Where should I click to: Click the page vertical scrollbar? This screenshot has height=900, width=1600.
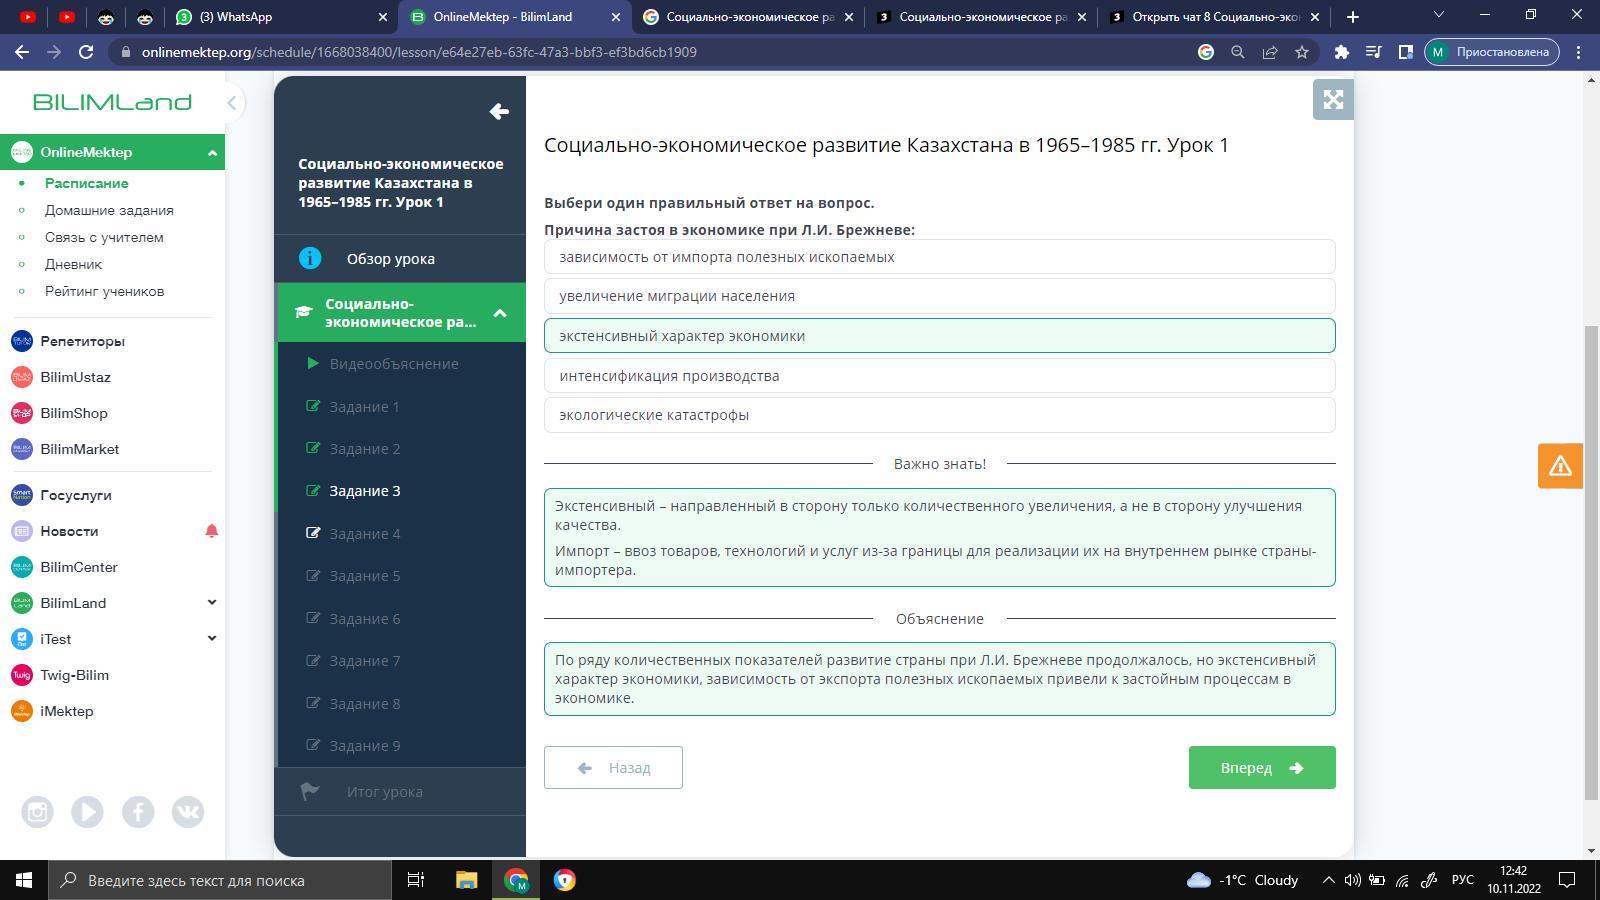pyautogui.click(x=1592, y=562)
